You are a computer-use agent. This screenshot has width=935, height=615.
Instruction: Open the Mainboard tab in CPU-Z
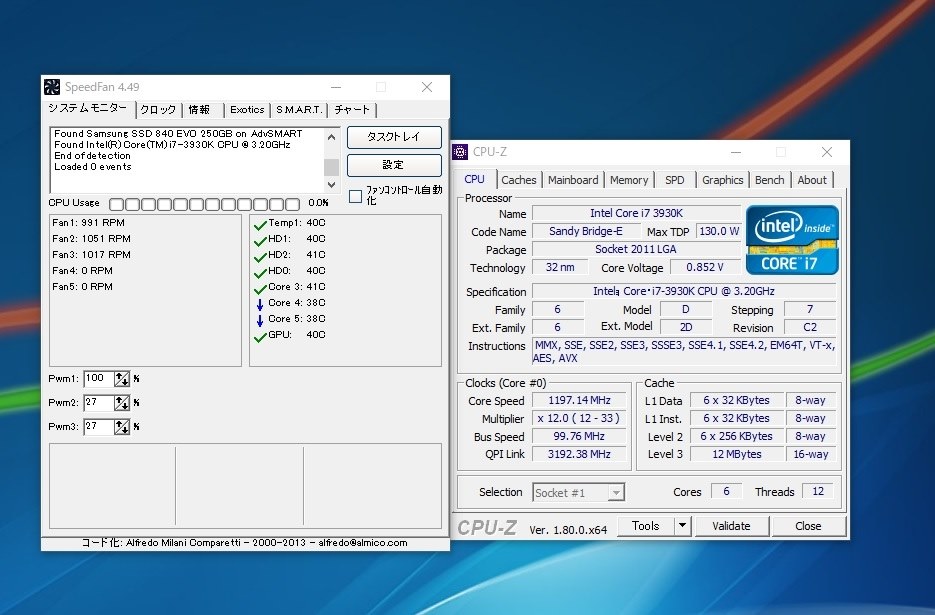(573, 180)
